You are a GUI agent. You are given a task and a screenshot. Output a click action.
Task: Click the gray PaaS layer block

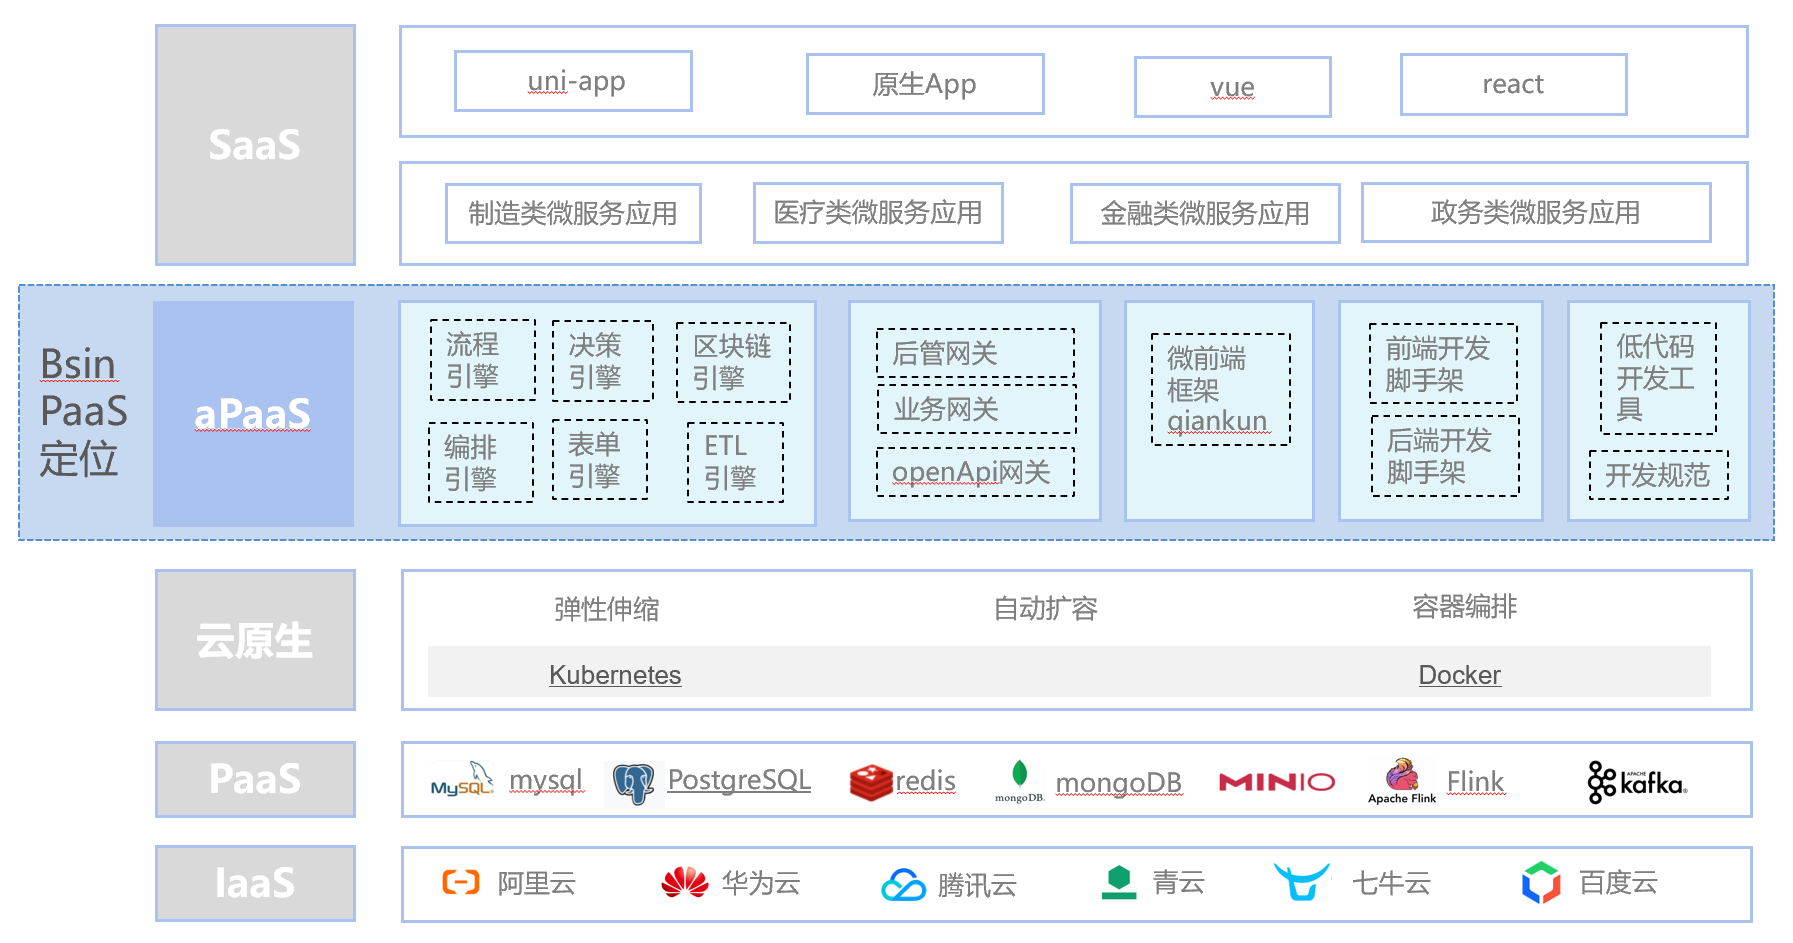[x=255, y=779]
